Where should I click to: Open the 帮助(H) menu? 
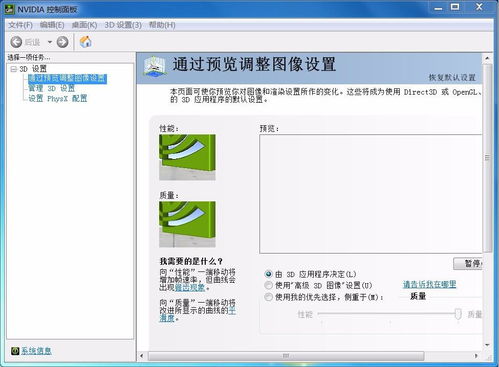(162, 25)
